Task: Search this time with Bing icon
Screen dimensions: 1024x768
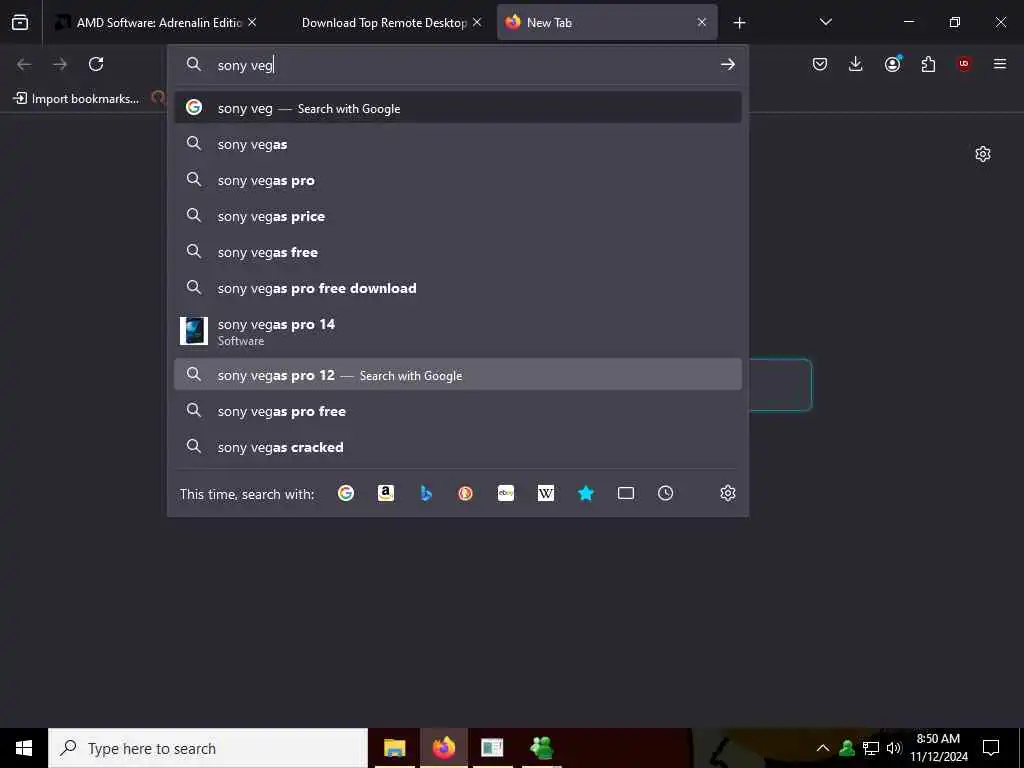Action: click(x=426, y=493)
